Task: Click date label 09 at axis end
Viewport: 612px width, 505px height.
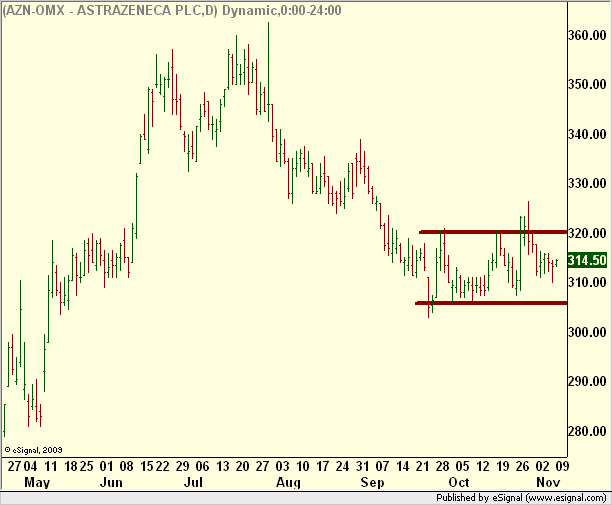Action: click(x=562, y=466)
